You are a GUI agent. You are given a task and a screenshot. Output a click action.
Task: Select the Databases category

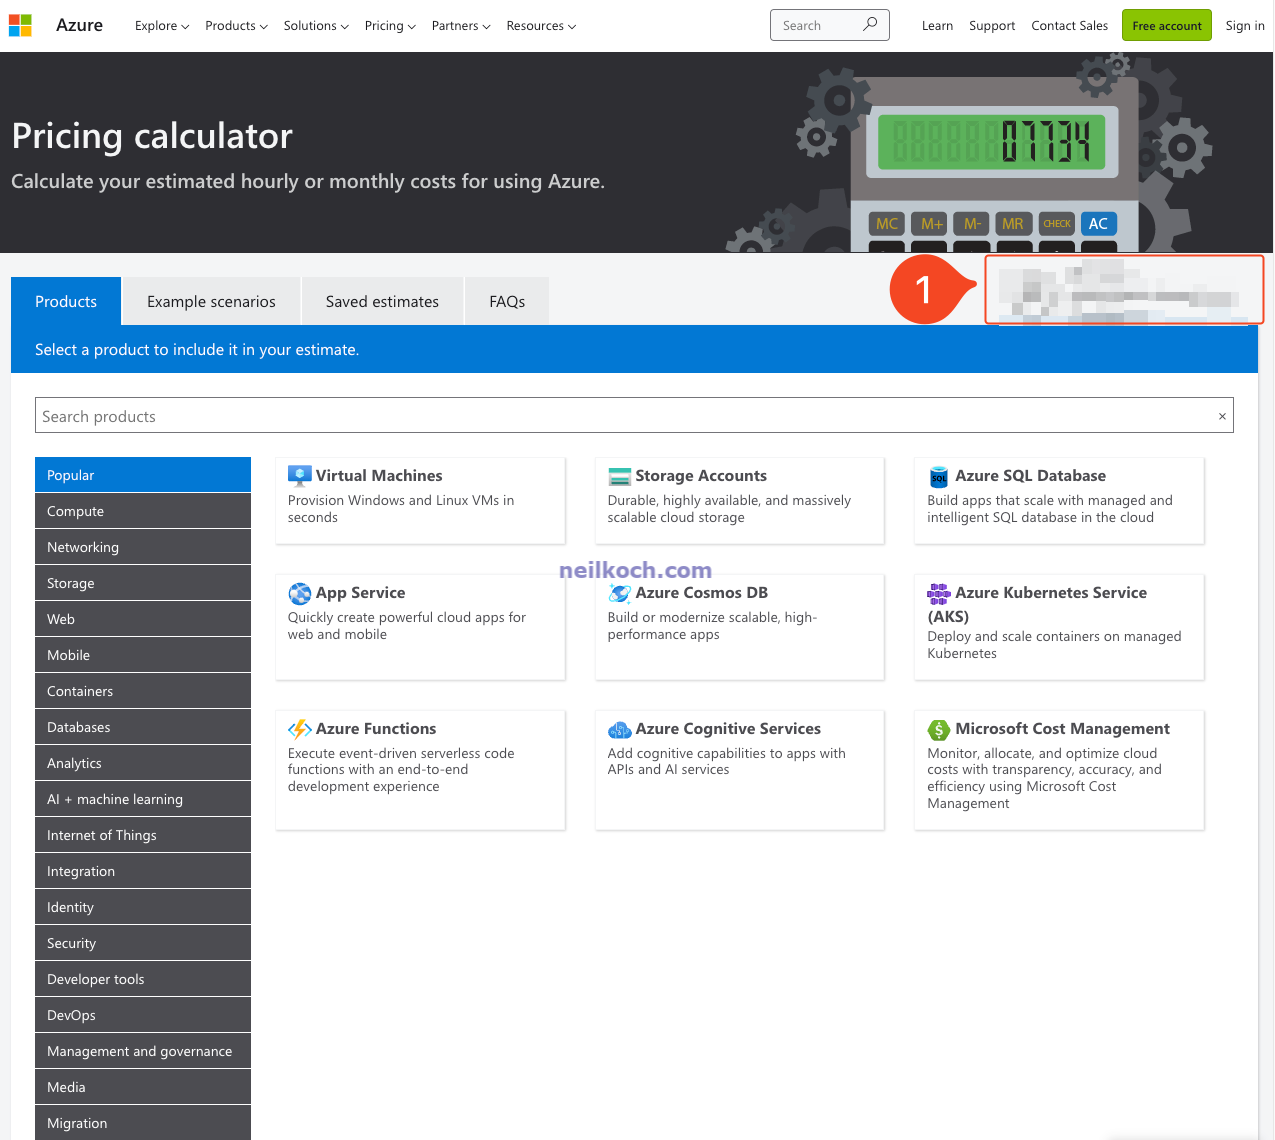click(143, 727)
